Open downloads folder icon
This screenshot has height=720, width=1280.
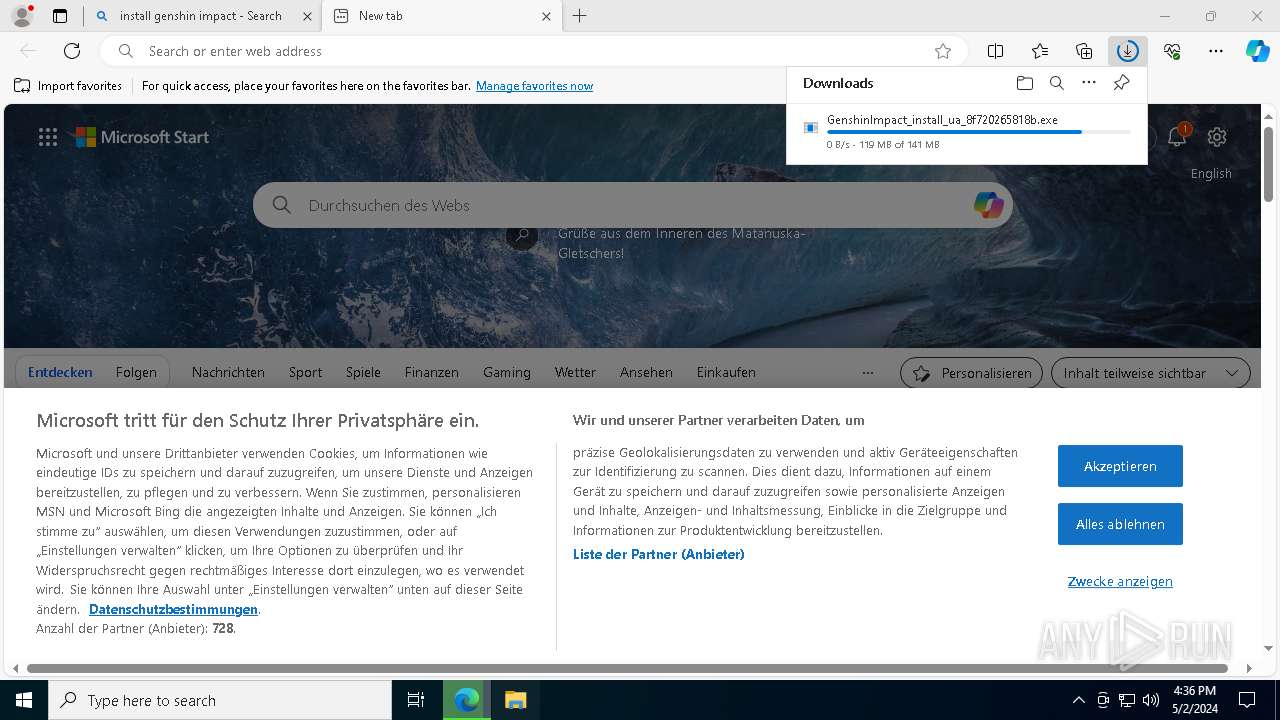pyautogui.click(x=1024, y=83)
